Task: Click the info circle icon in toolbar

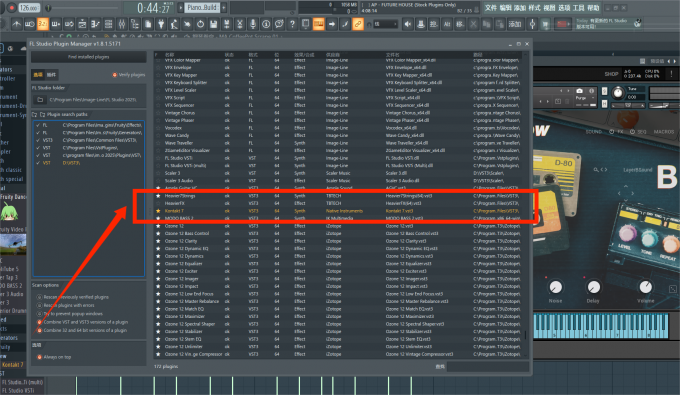Action: 266,24
